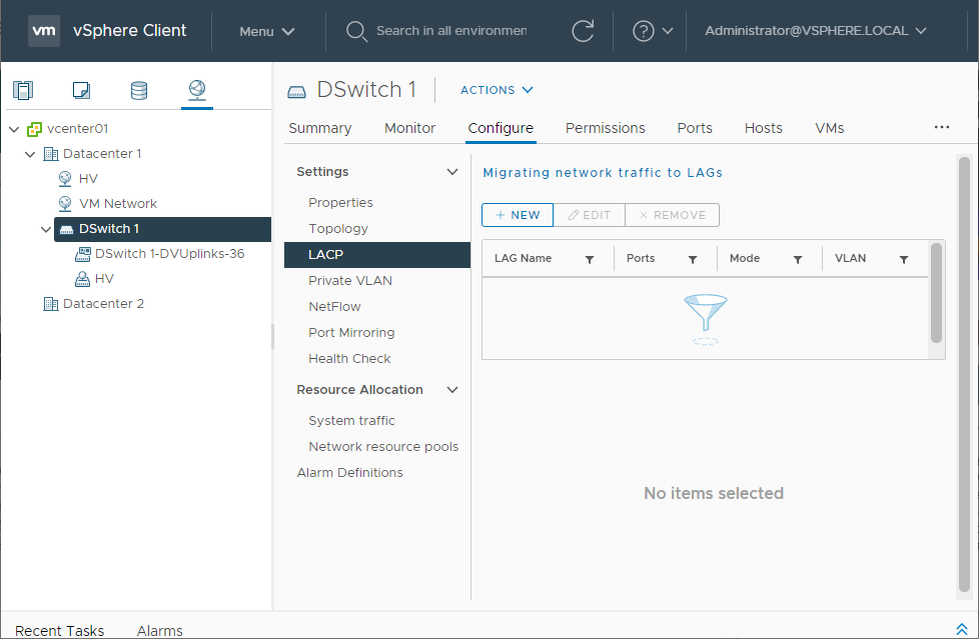Viewport: 979px width, 639px height.
Task: Open Private VLAN settings
Action: [x=350, y=280]
